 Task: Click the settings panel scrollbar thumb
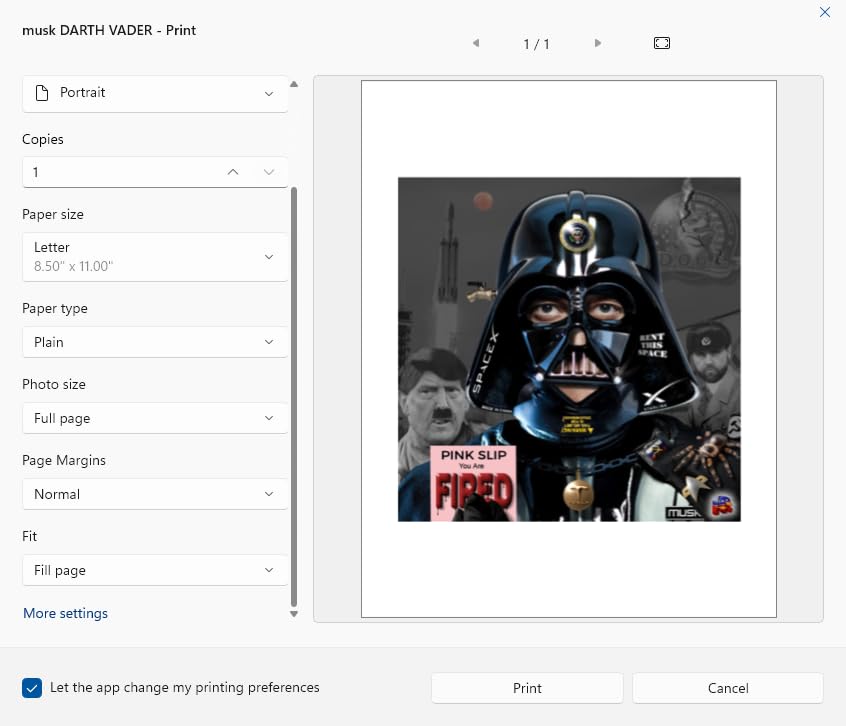tap(294, 397)
